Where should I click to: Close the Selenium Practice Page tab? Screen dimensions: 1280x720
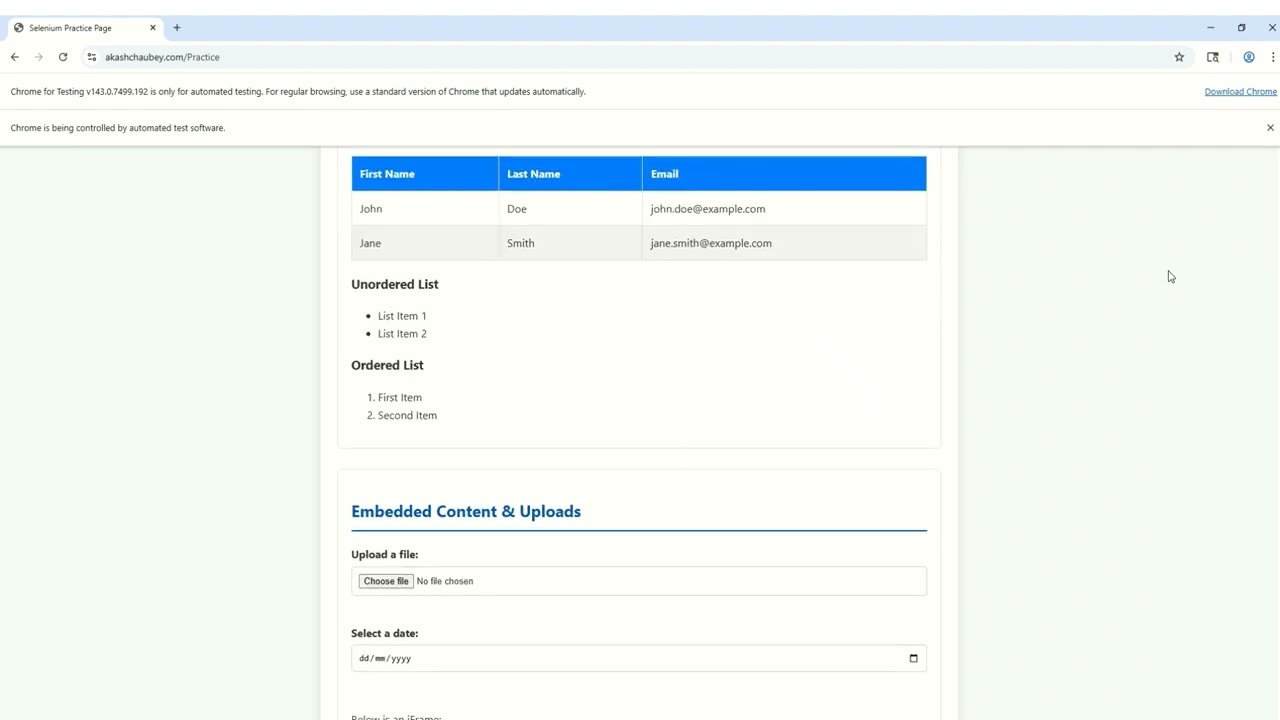click(153, 28)
